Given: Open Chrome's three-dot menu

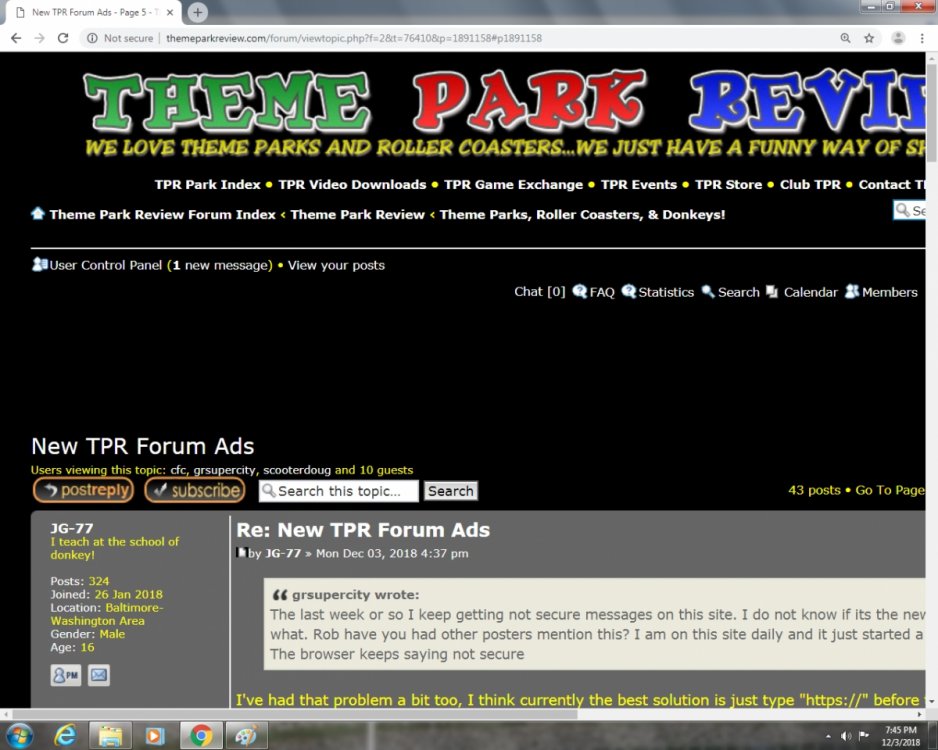Looking at the screenshot, I should click(x=921, y=37).
